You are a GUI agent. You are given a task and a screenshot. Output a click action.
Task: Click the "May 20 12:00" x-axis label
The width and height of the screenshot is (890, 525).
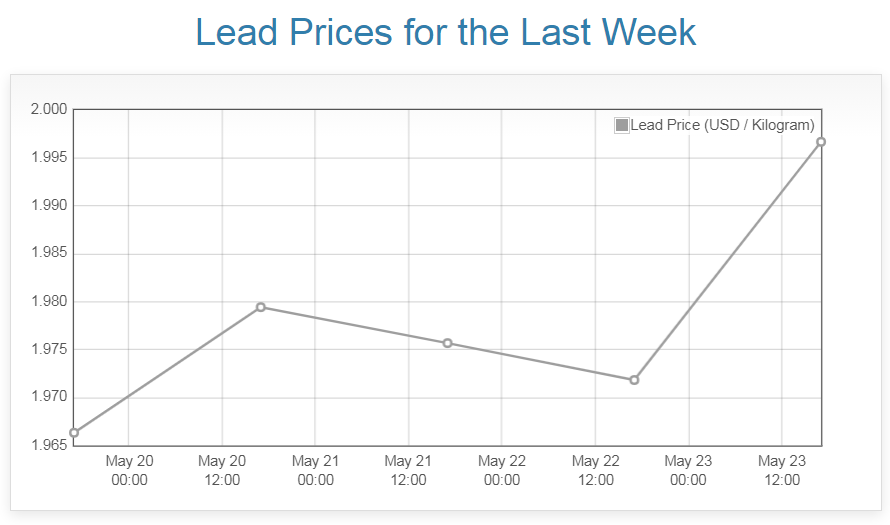coord(222,470)
